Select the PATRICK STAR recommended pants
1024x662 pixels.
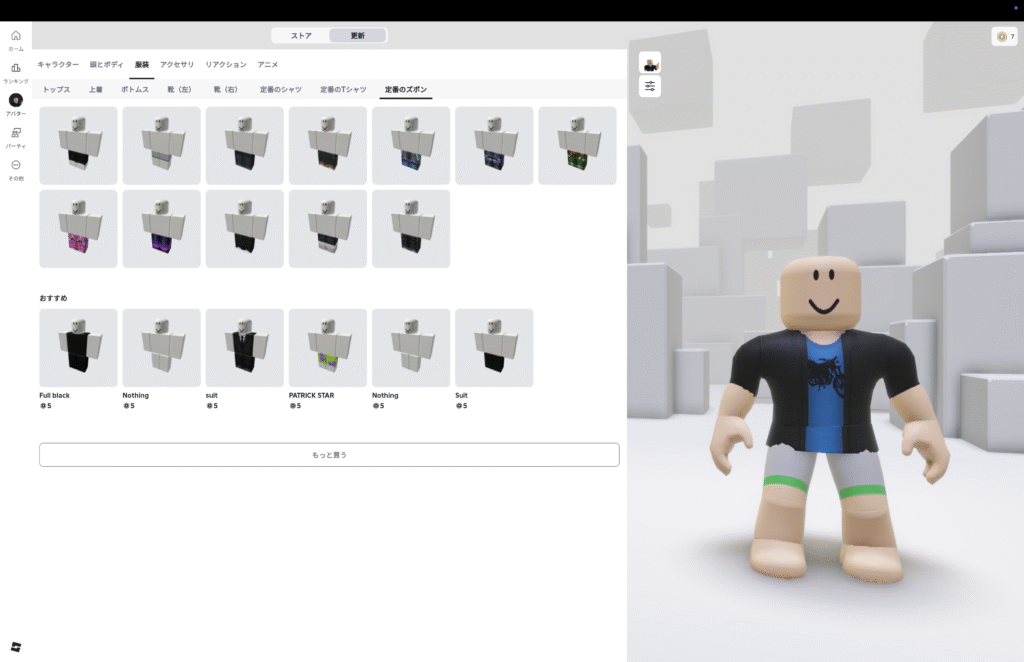coord(327,347)
